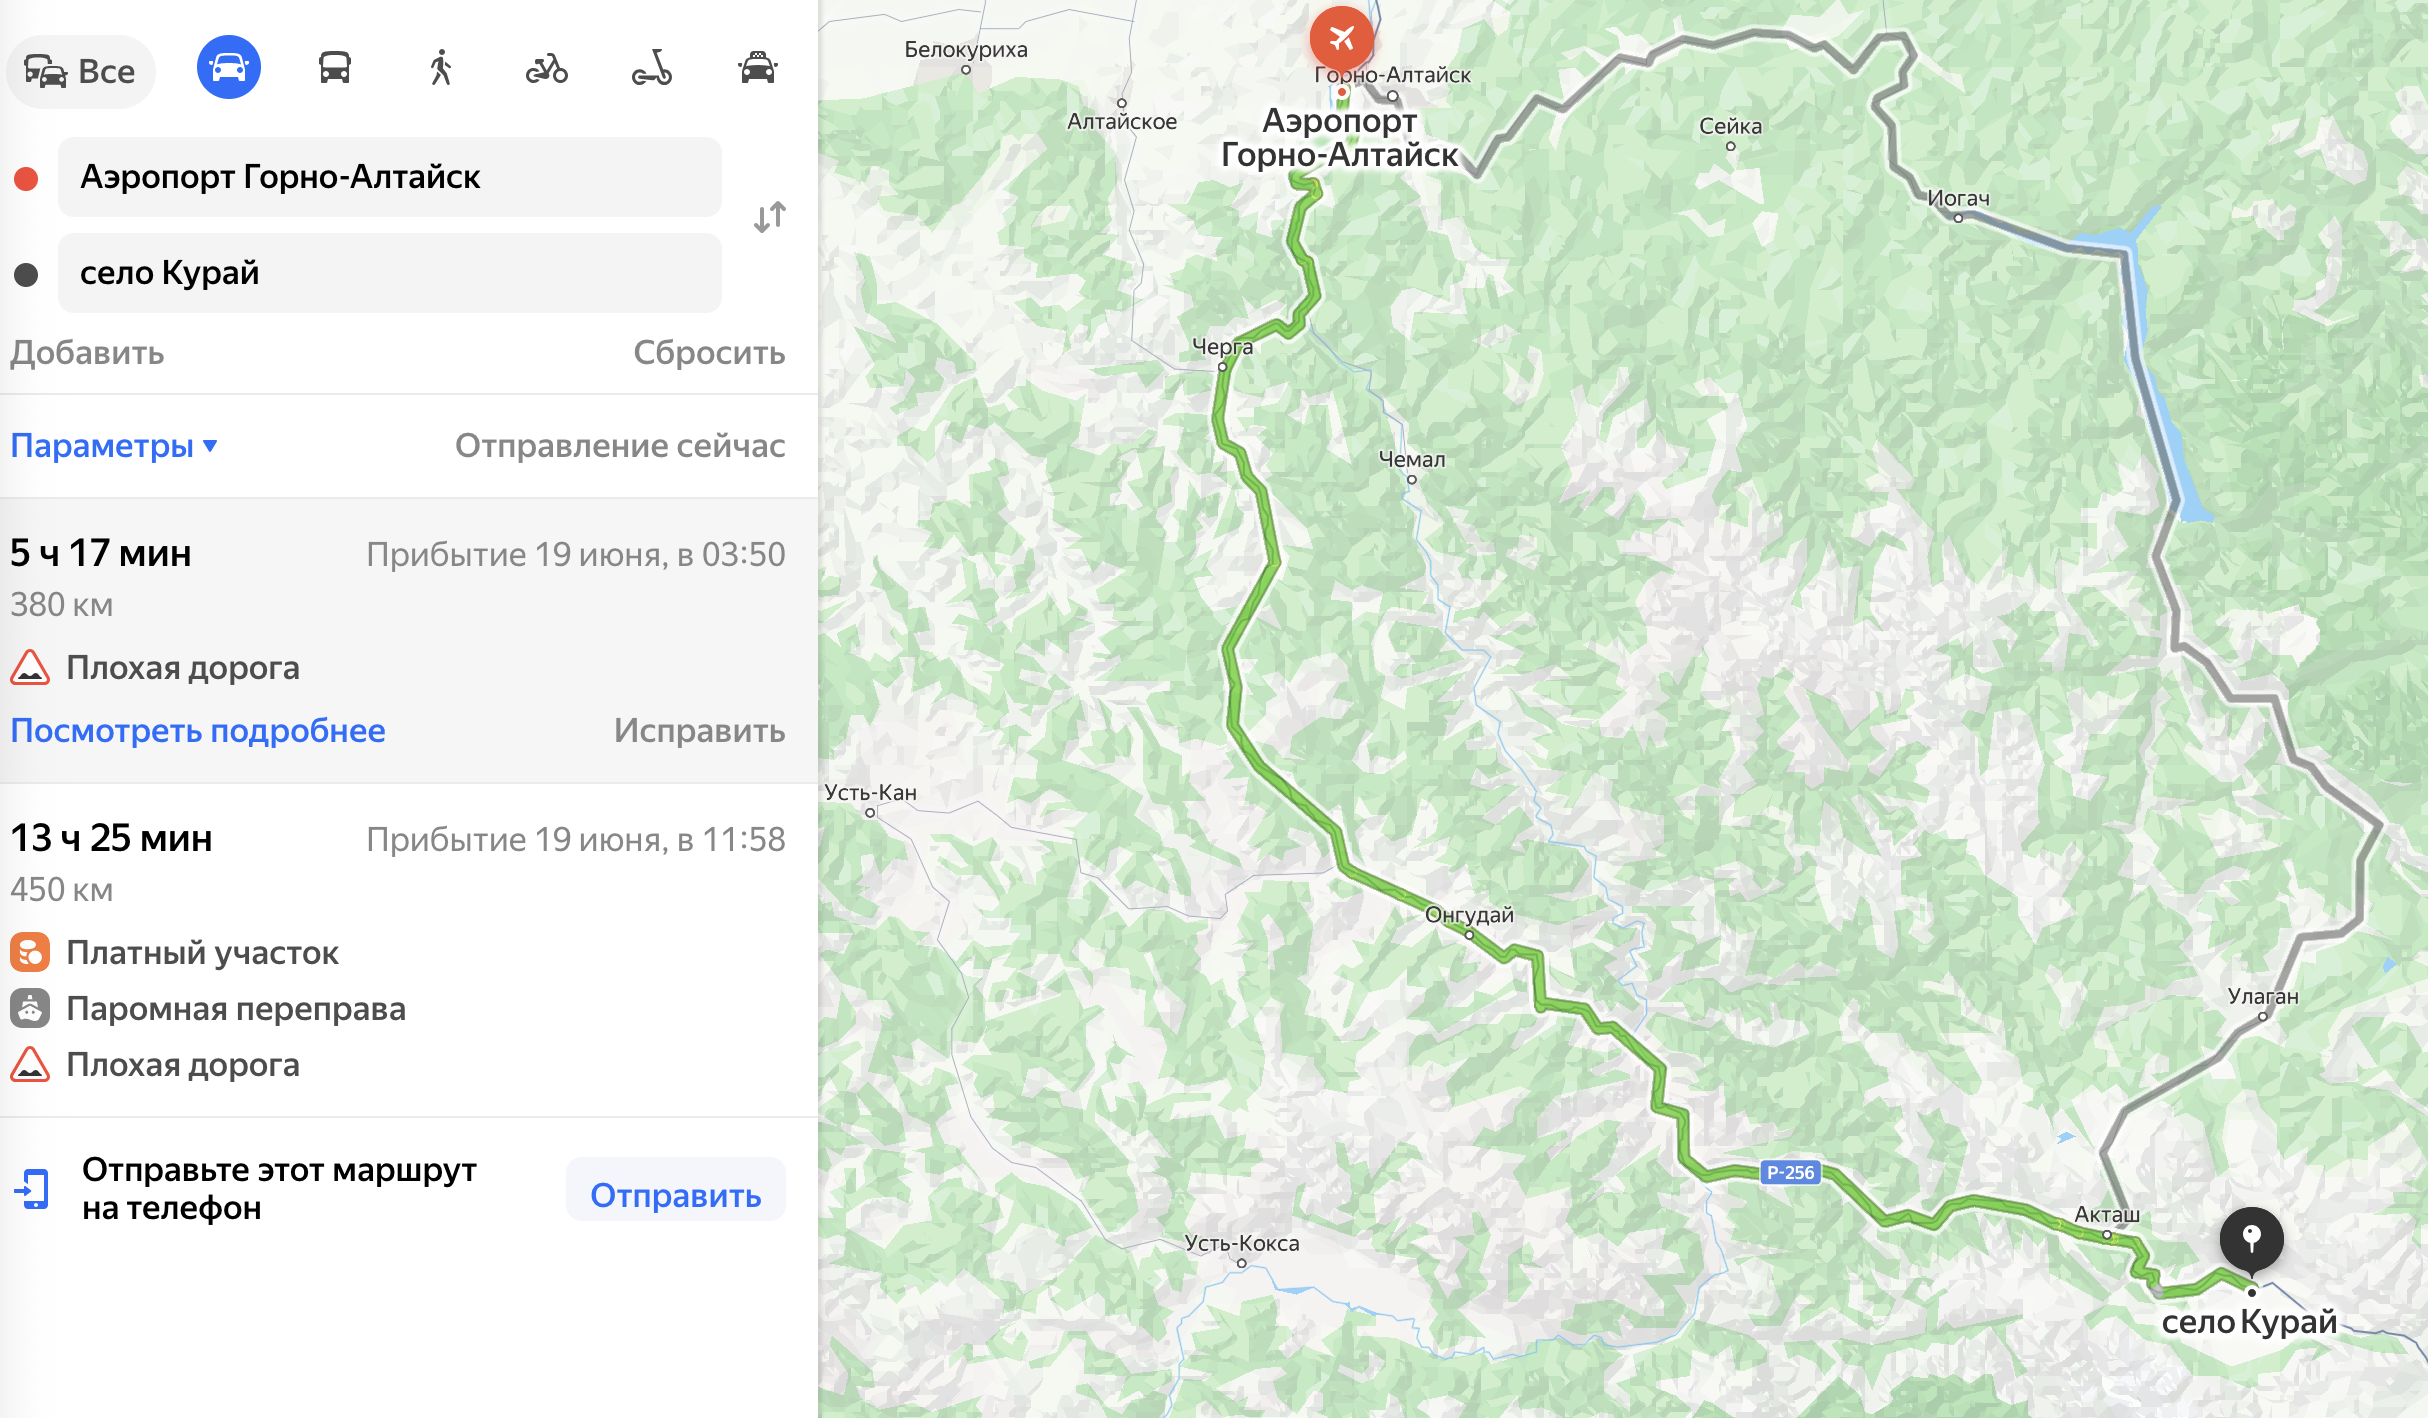
Task: Select the taxi route mode
Action: [x=758, y=69]
